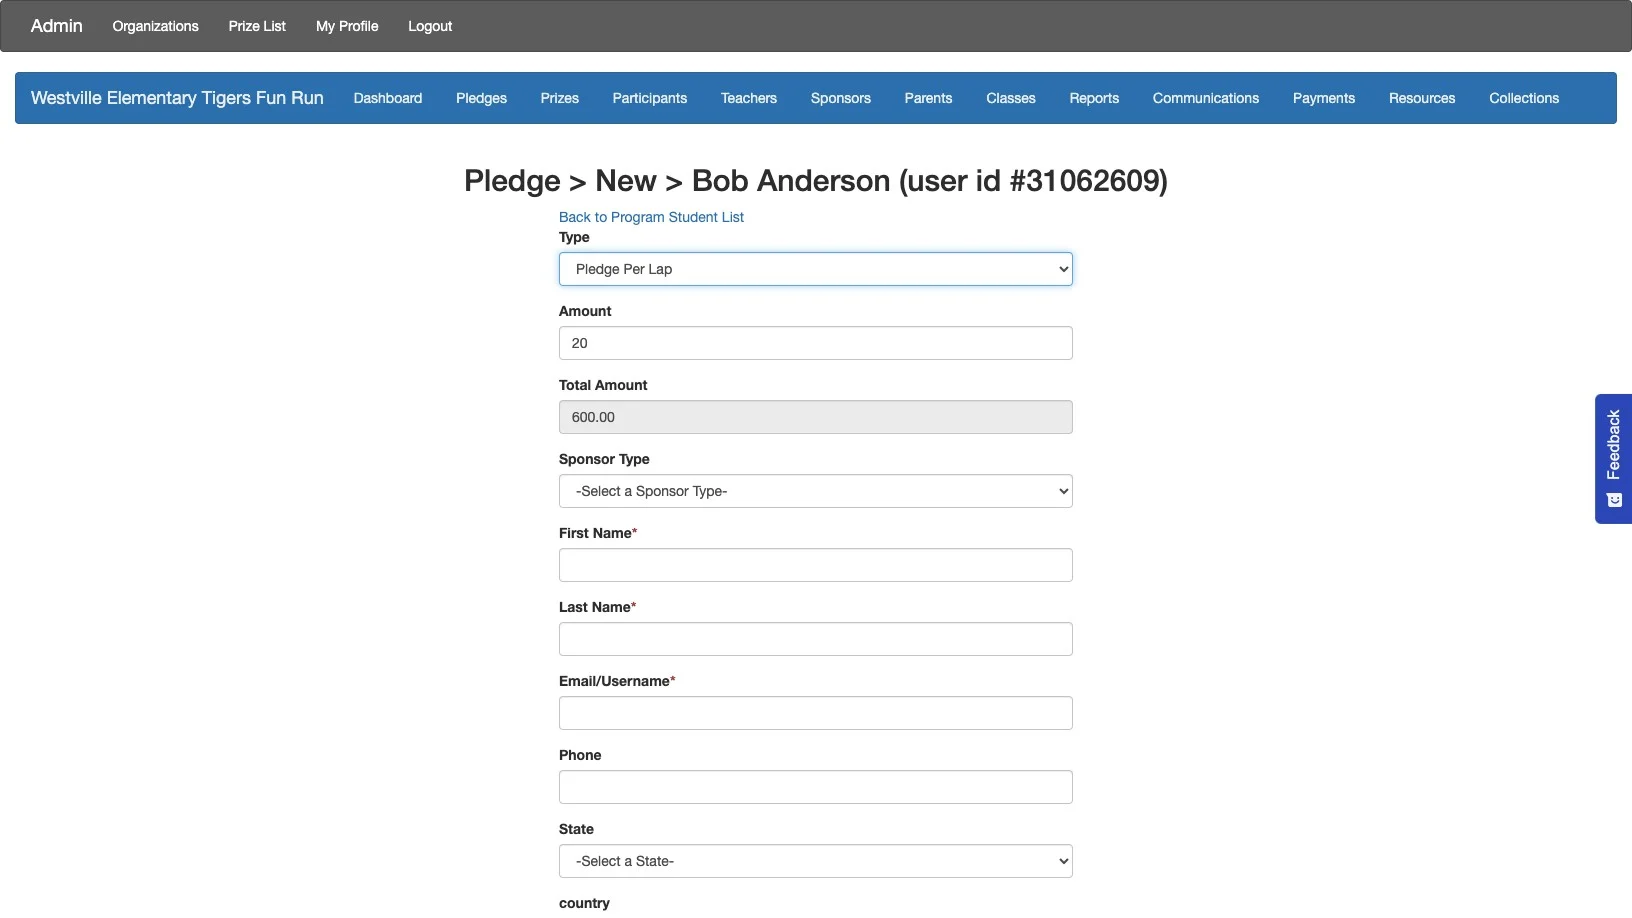Open Communications in blue navbar

click(1206, 98)
